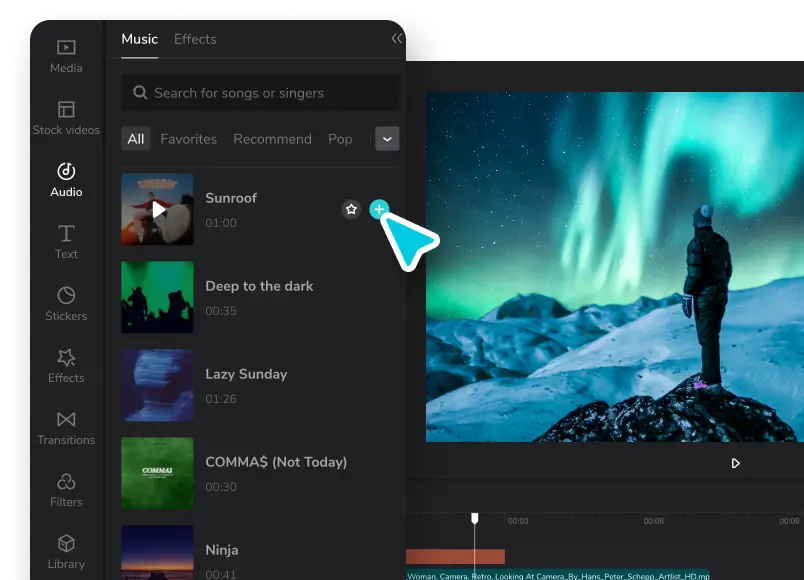
Task: Expand the music categories dropdown arrow
Action: pyautogui.click(x=387, y=139)
